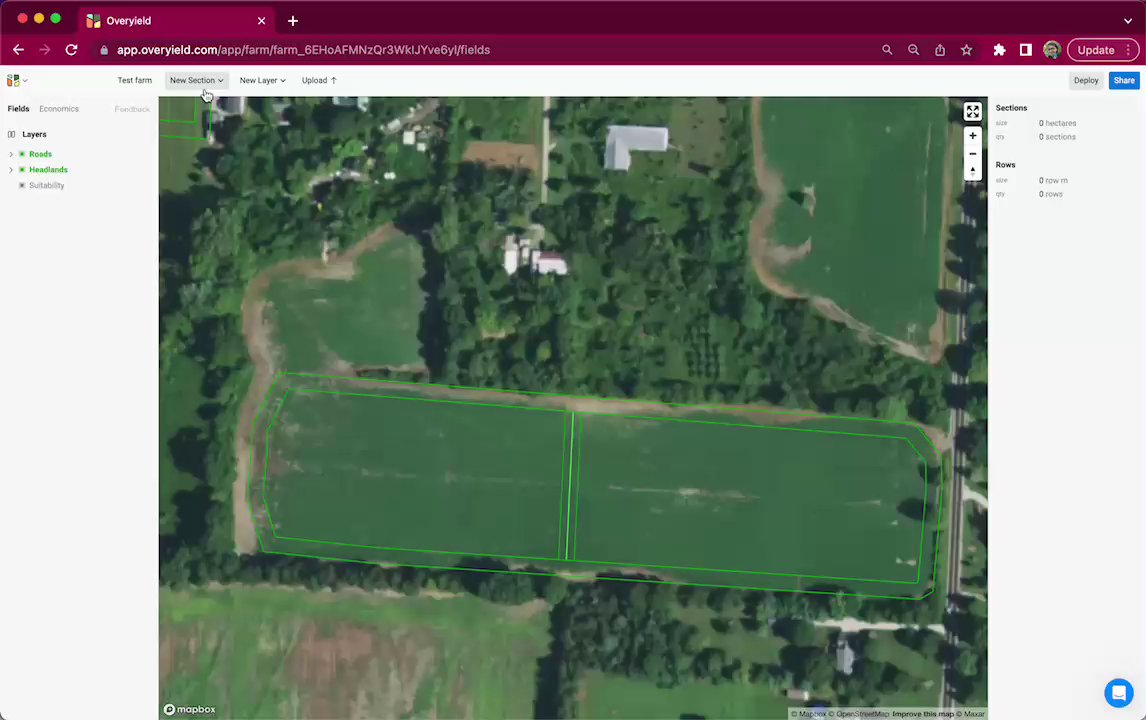Click the padlock site info icon

pyautogui.click(x=104, y=50)
